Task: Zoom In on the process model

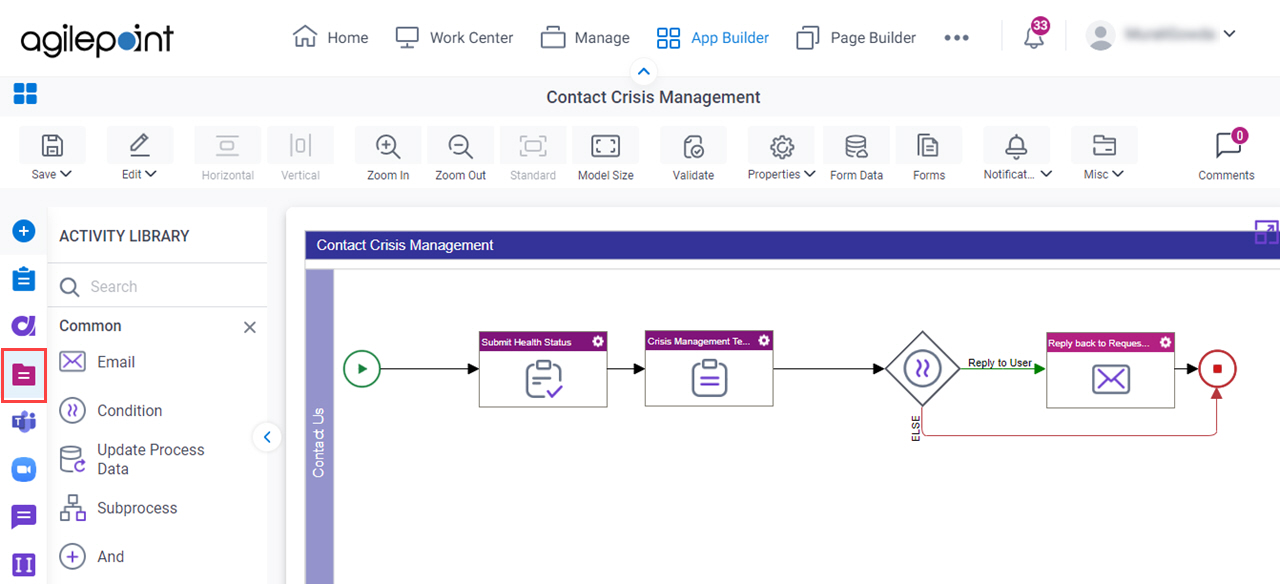Action: [388, 156]
